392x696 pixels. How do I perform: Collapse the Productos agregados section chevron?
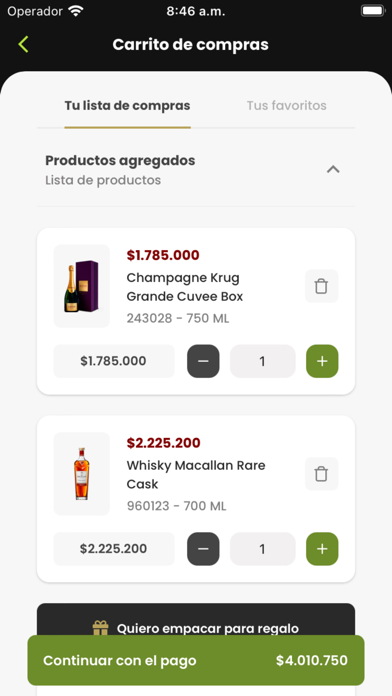(333, 169)
